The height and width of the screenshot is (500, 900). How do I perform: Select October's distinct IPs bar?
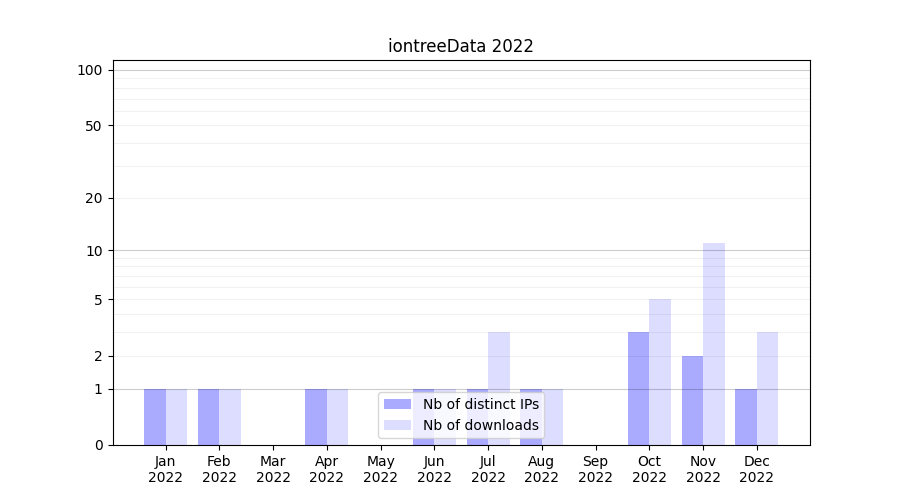point(638,388)
